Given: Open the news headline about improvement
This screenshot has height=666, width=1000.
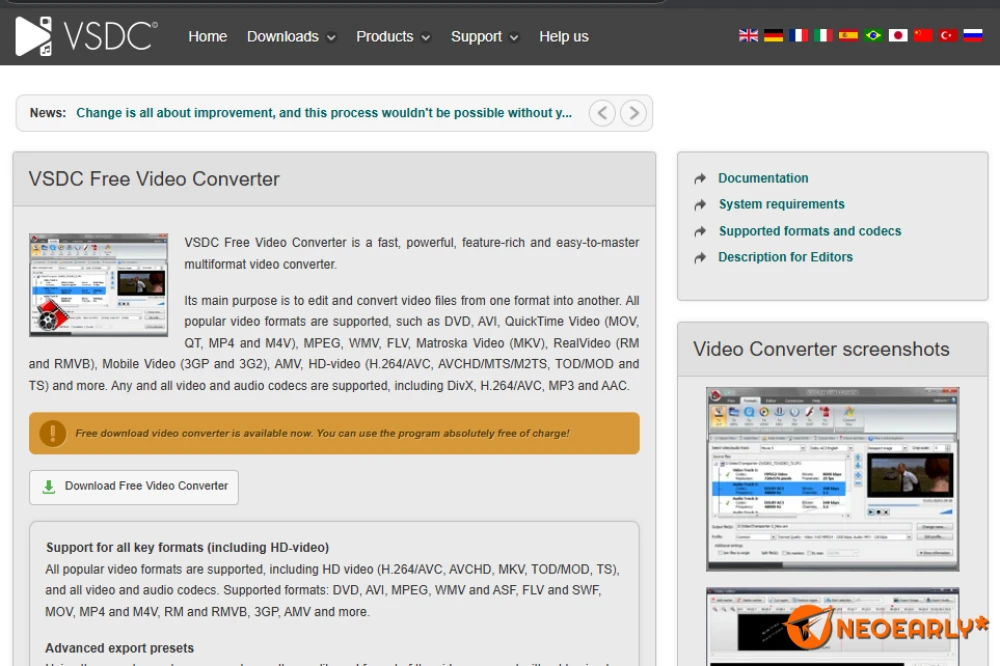Looking at the screenshot, I should click(324, 113).
